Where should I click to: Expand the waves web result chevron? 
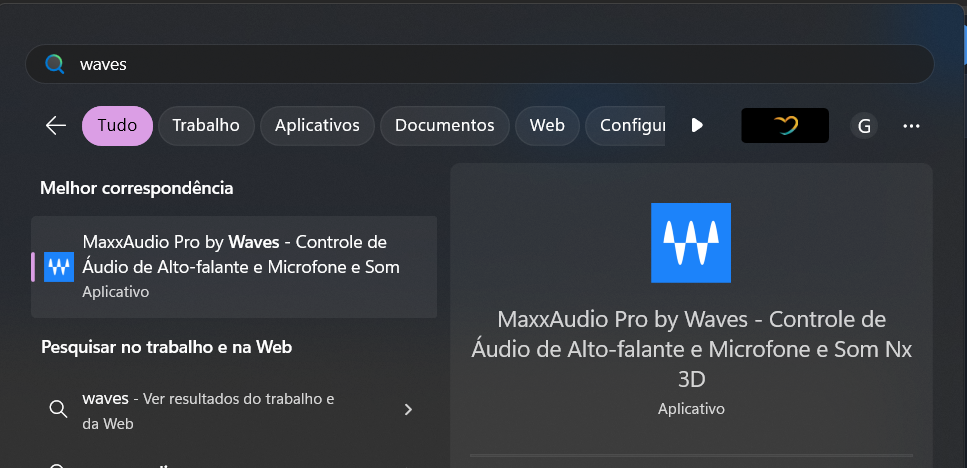click(408, 409)
